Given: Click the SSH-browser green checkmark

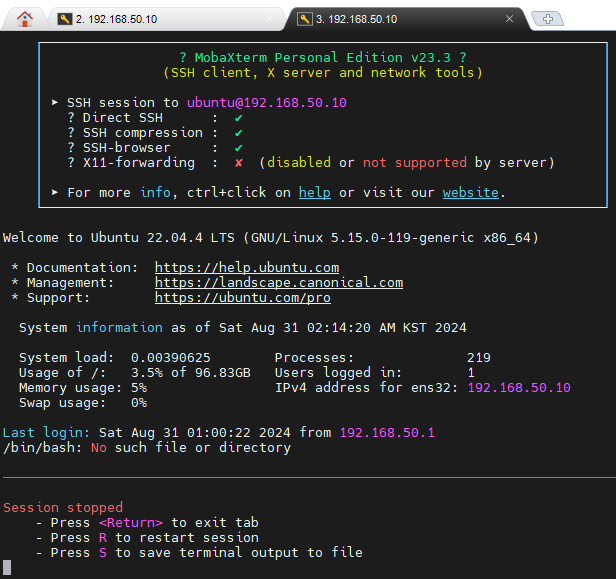Looking at the screenshot, I should pyautogui.click(x=238, y=148).
